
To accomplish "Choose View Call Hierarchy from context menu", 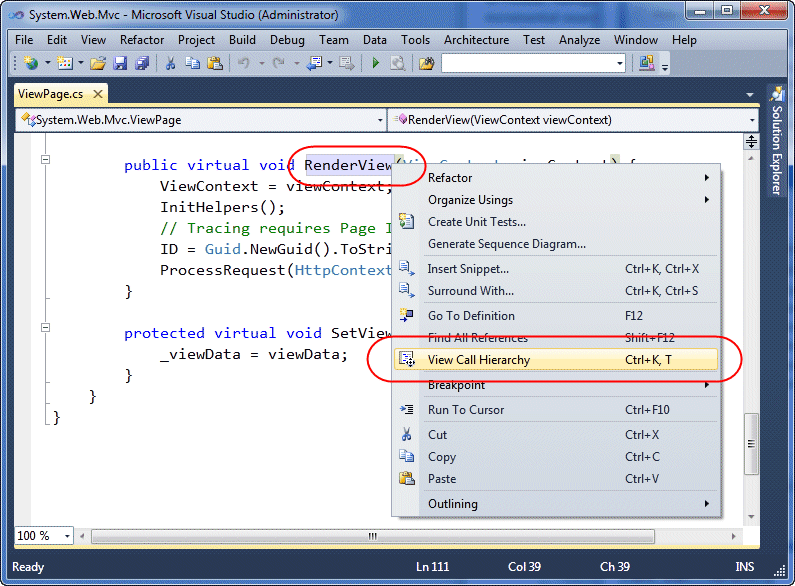I will 556,359.
